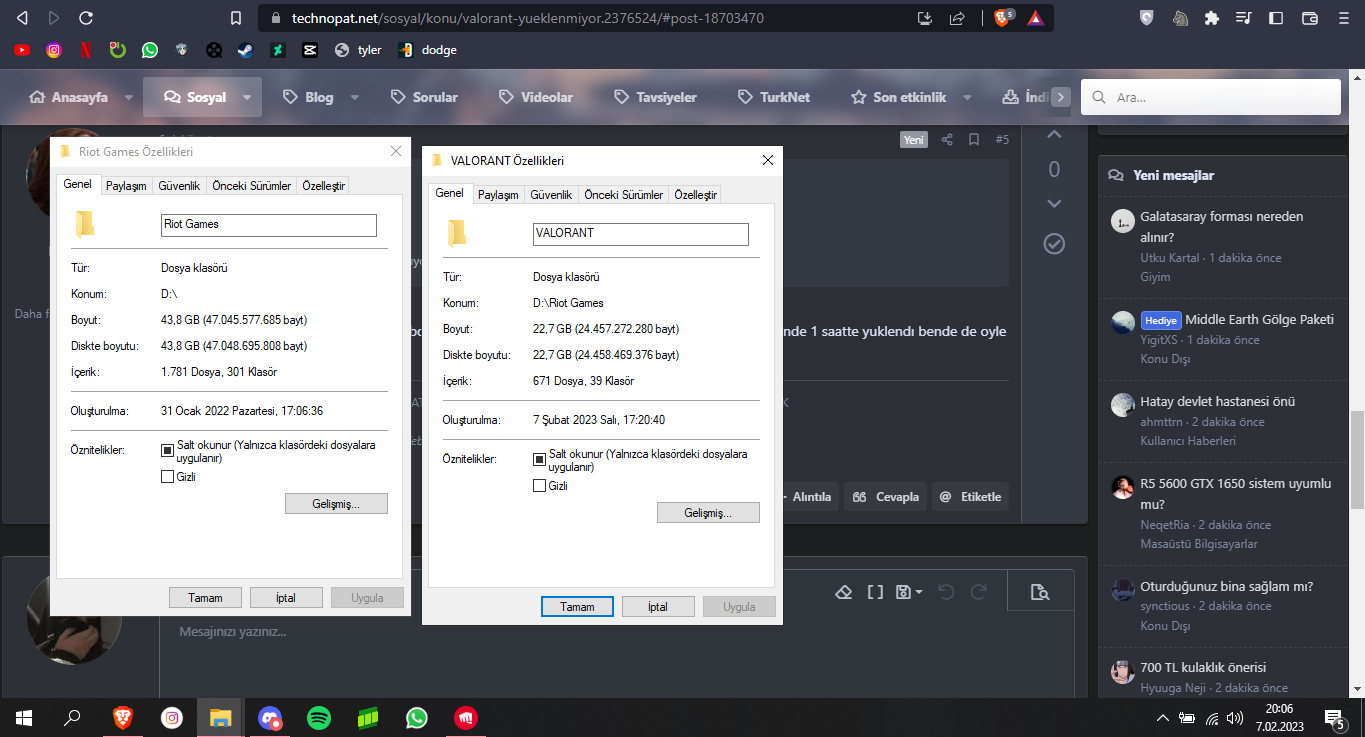1365x737 pixels.
Task: Open the WhatsApp bookmark in bookmarks bar
Action: coord(150,50)
